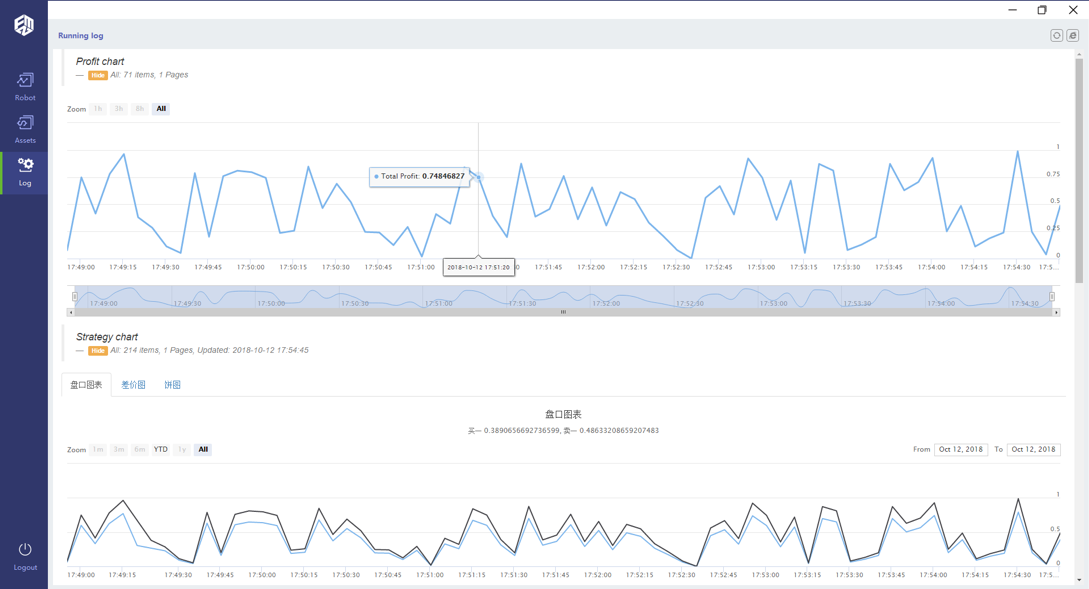Set Profit chart zoom to 8h
Screen dimensions: 1089x589
coord(140,109)
